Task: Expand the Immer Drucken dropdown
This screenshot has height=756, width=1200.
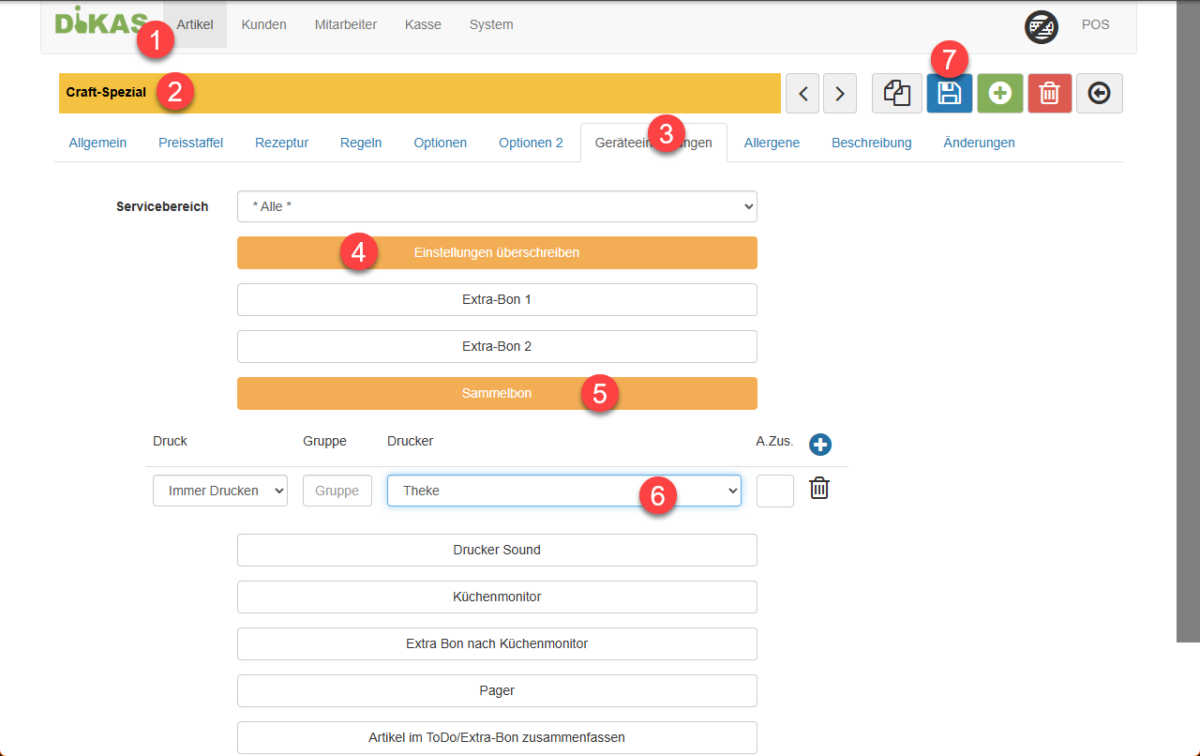Action: tap(220, 491)
